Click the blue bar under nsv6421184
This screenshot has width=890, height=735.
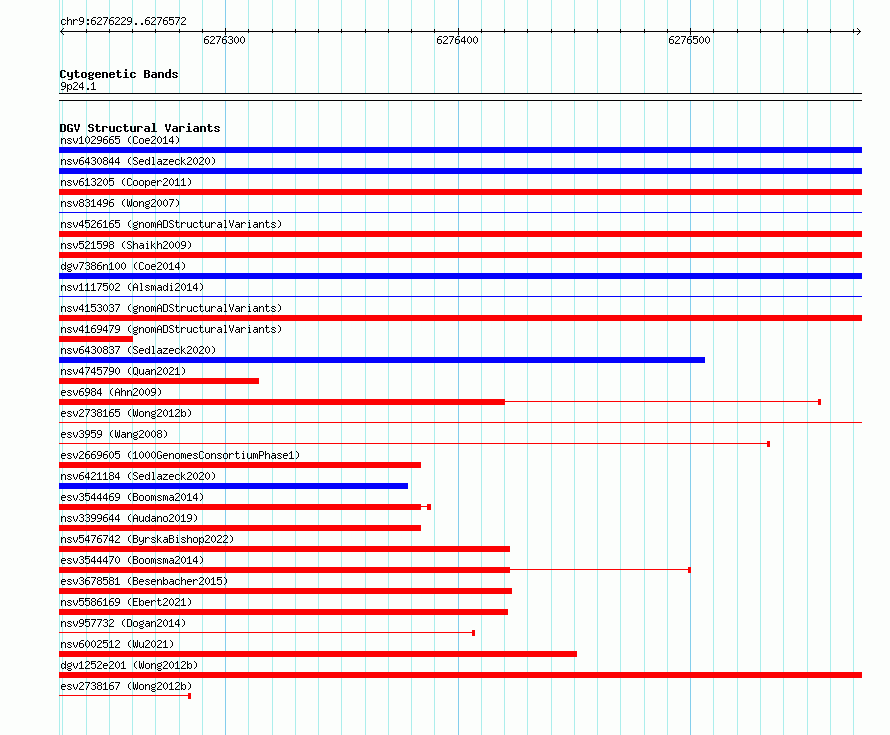[233, 486]
